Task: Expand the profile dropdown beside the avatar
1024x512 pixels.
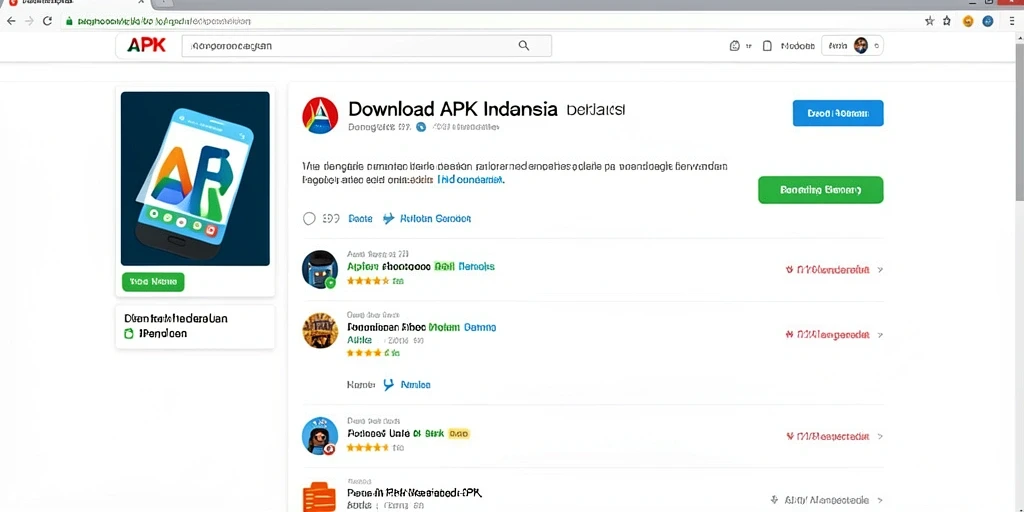Action: (x=876, y=46)
